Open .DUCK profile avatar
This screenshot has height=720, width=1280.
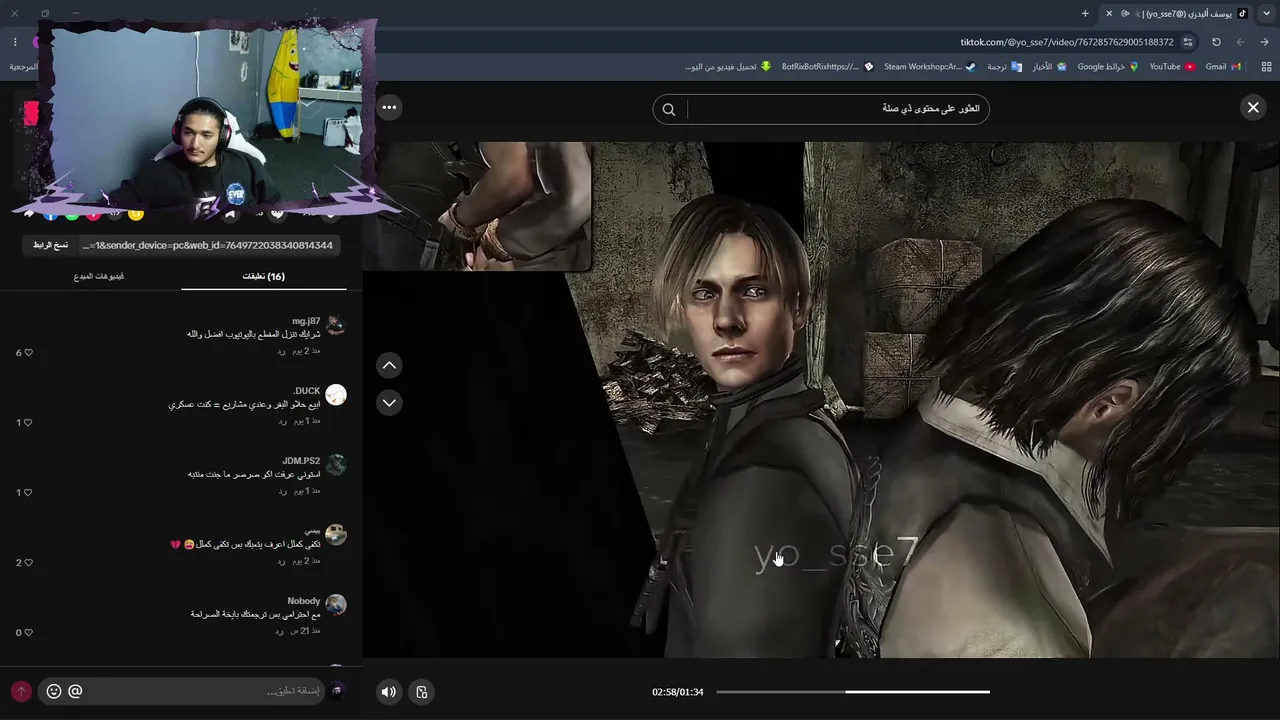pyautogui.click(x=336, y=395)
